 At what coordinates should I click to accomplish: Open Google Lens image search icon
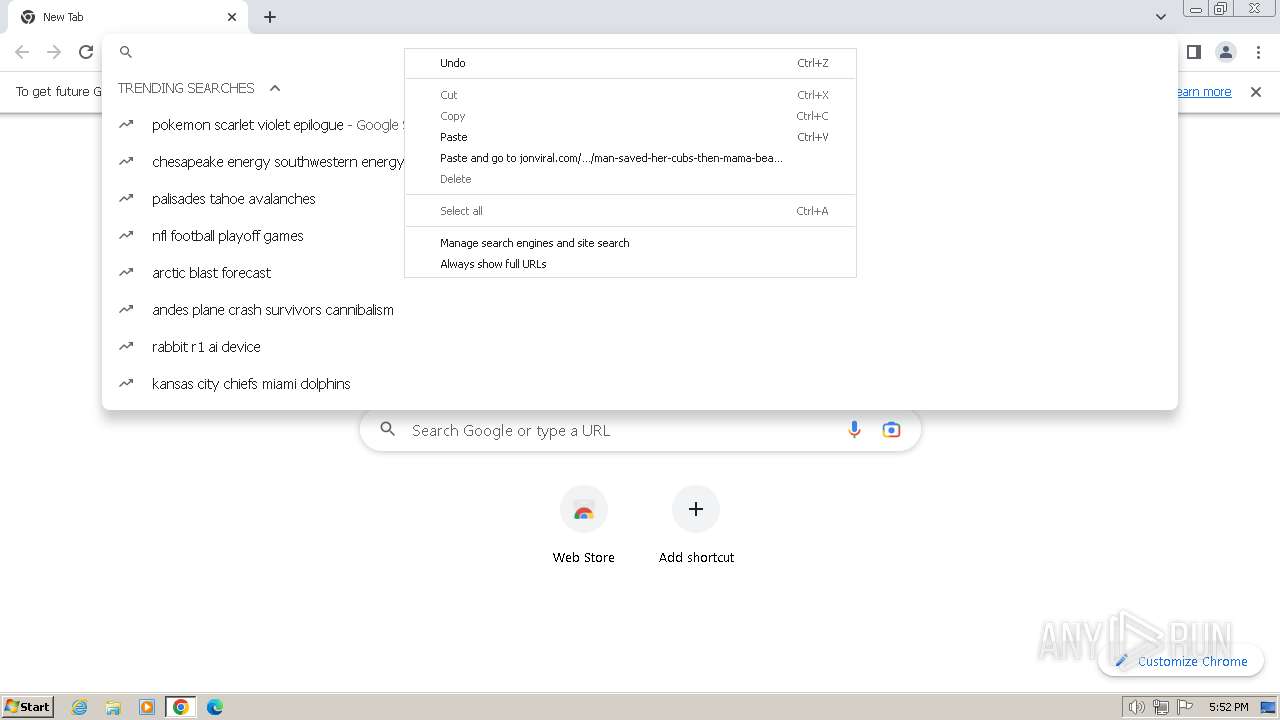point(891,430)
